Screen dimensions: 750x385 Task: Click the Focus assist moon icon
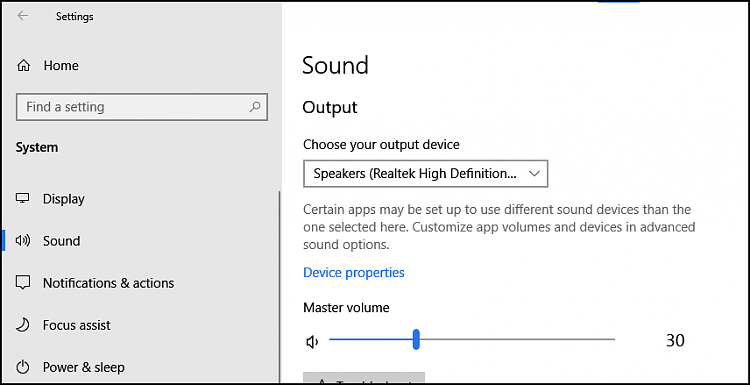tap(23, 325)
